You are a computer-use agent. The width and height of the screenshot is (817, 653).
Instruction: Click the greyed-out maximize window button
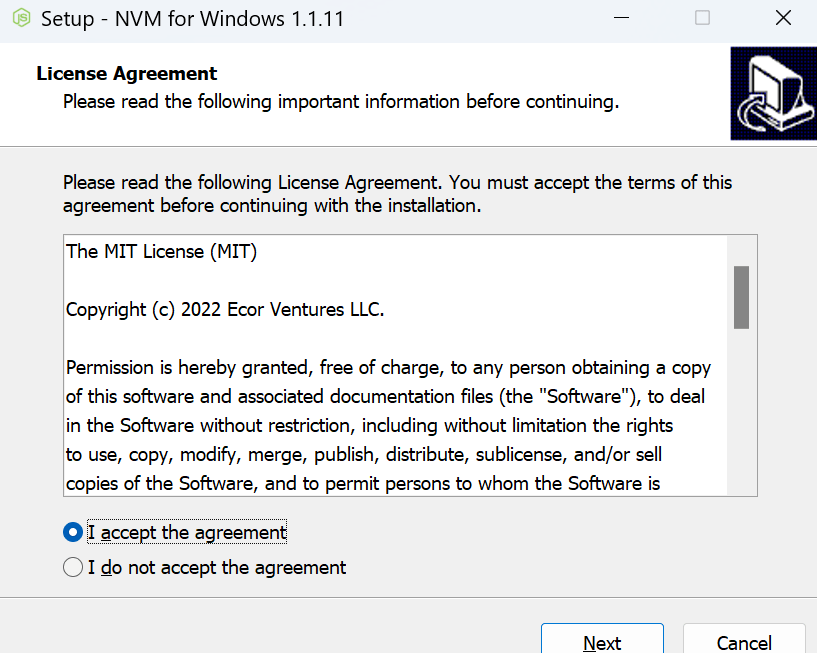pyautogui.click(x=702, y=18)
